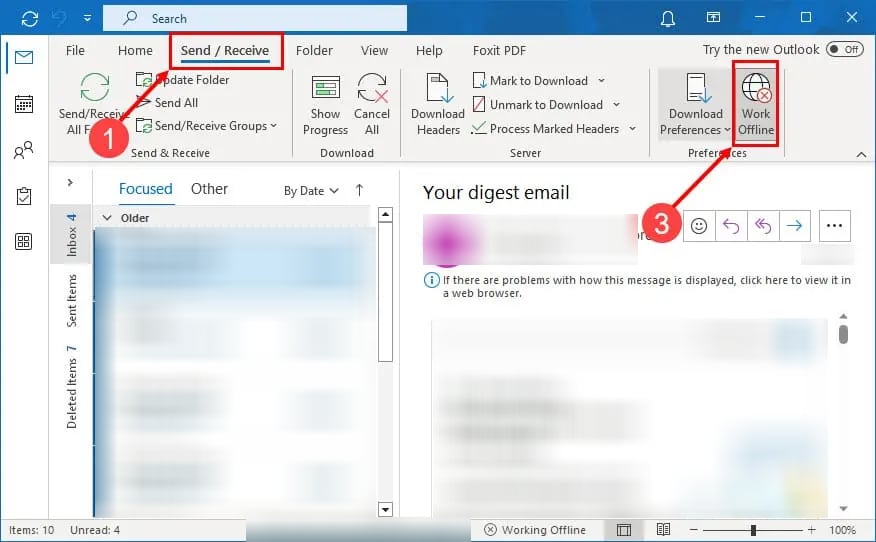Open the Inbox folder
The image size is (876, 542).
pyautogui.click(x=72, y=234)
